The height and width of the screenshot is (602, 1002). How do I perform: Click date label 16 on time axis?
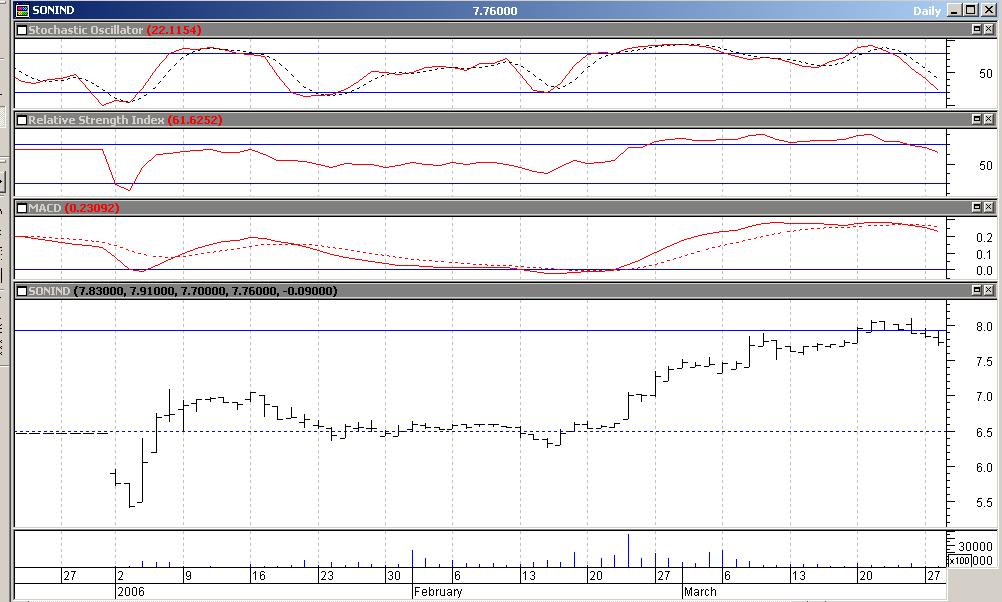pos(258,576)
